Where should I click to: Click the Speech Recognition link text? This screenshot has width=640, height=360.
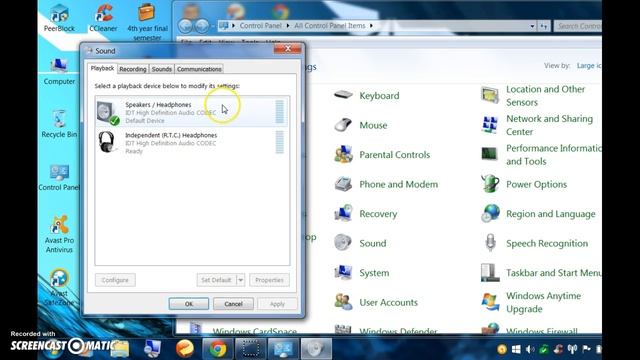tap(547, 243)
